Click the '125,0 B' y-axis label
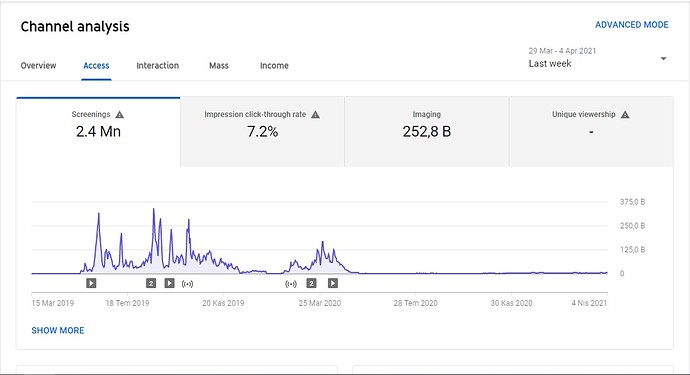 pyautogui.click(x=632, y=250)
